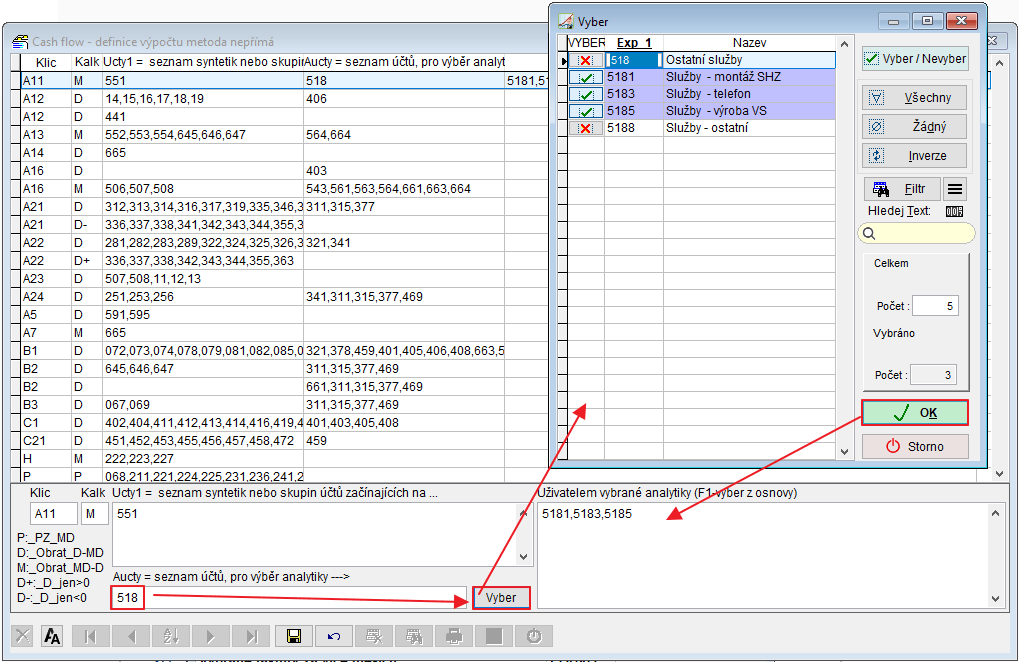Click Žádný to deselect all rows
The height and width of the screenshot is (662, 1019).
[915, 127]
